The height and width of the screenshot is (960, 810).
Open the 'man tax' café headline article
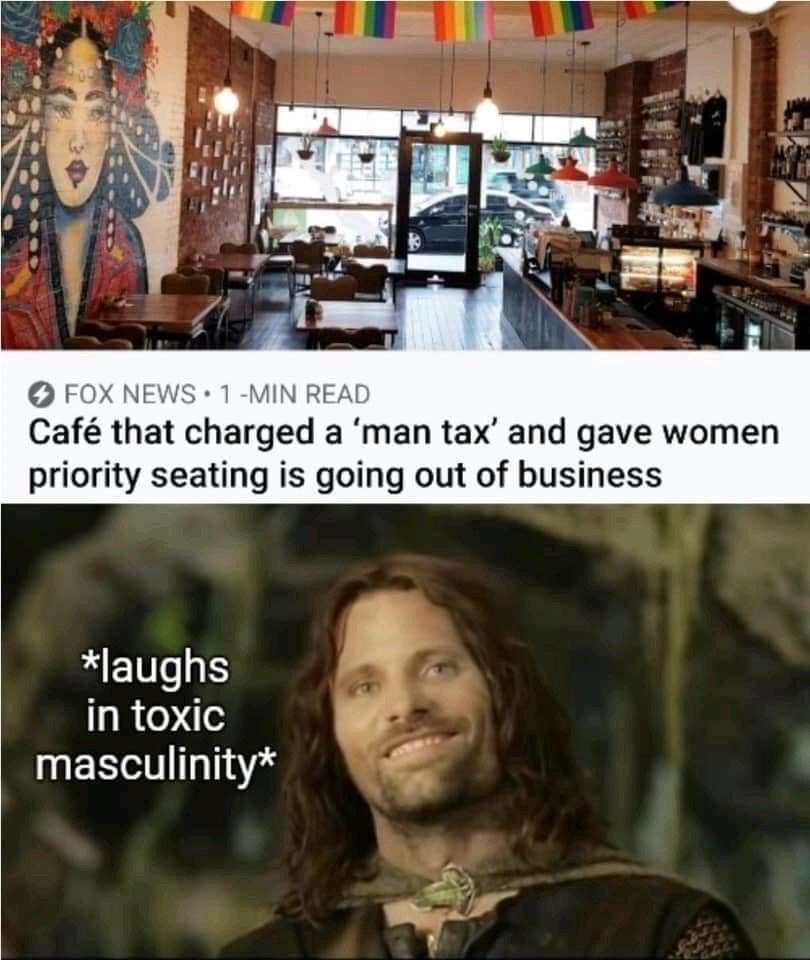(404, 454)
